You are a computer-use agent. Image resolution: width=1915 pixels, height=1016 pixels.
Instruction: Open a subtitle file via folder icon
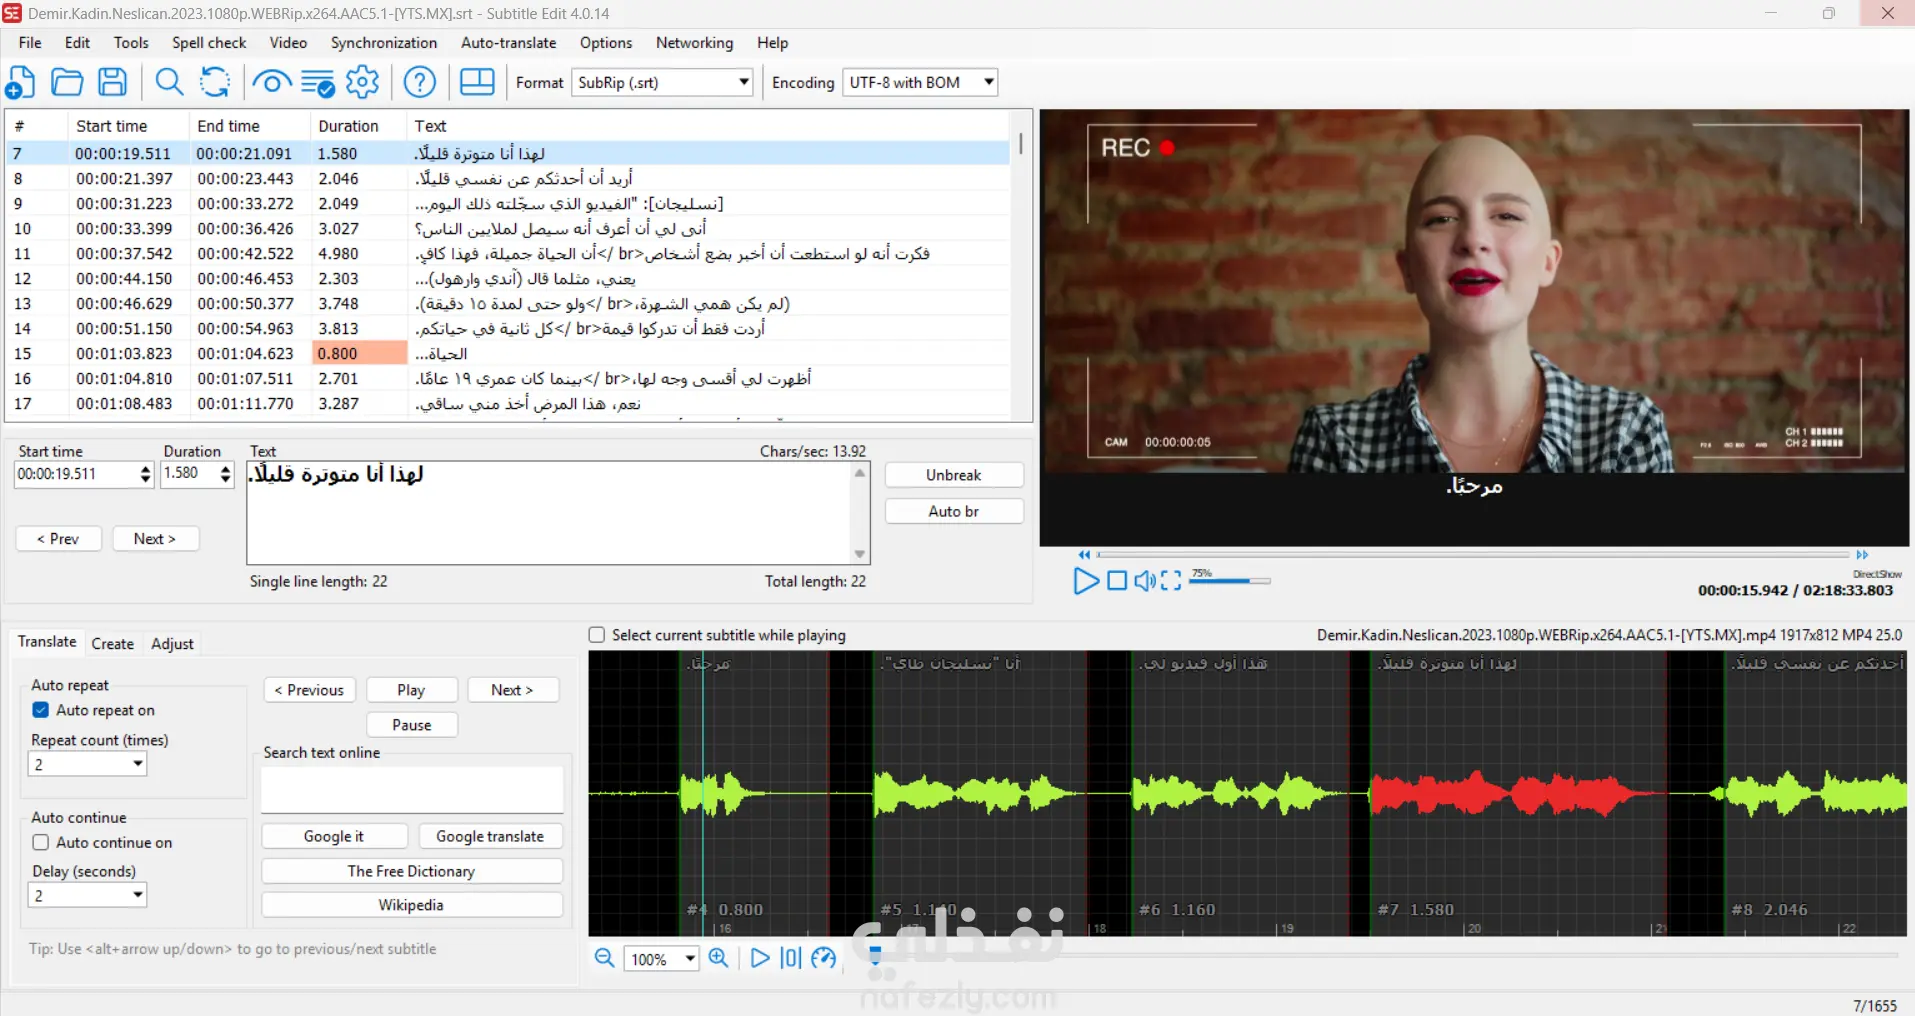(67, 82)
